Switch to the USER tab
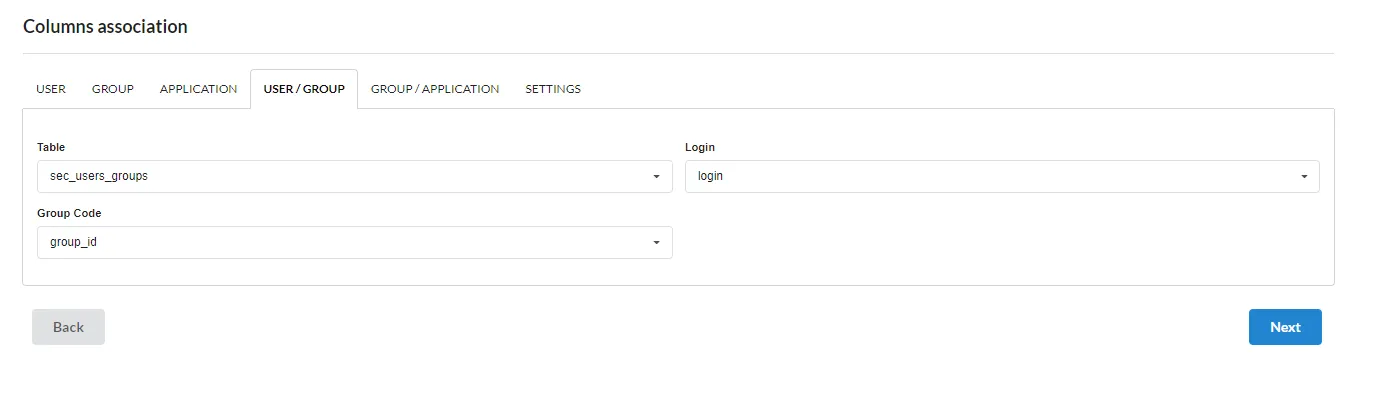 (x=51, y=89)
